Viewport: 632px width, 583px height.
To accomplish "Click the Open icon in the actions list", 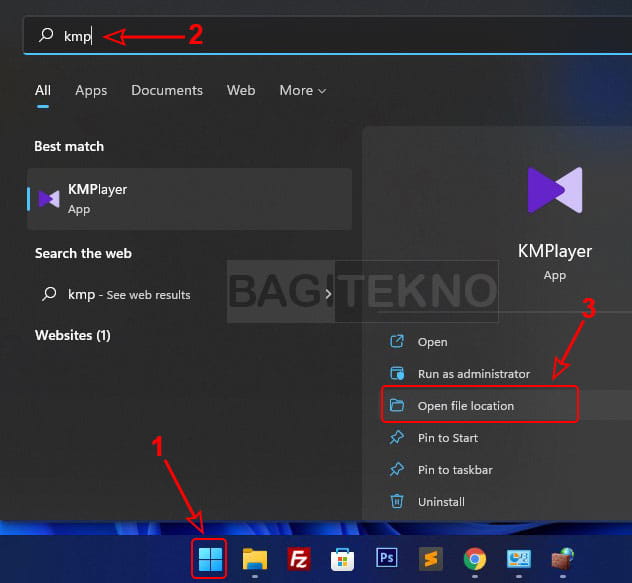I will [397, 341].
